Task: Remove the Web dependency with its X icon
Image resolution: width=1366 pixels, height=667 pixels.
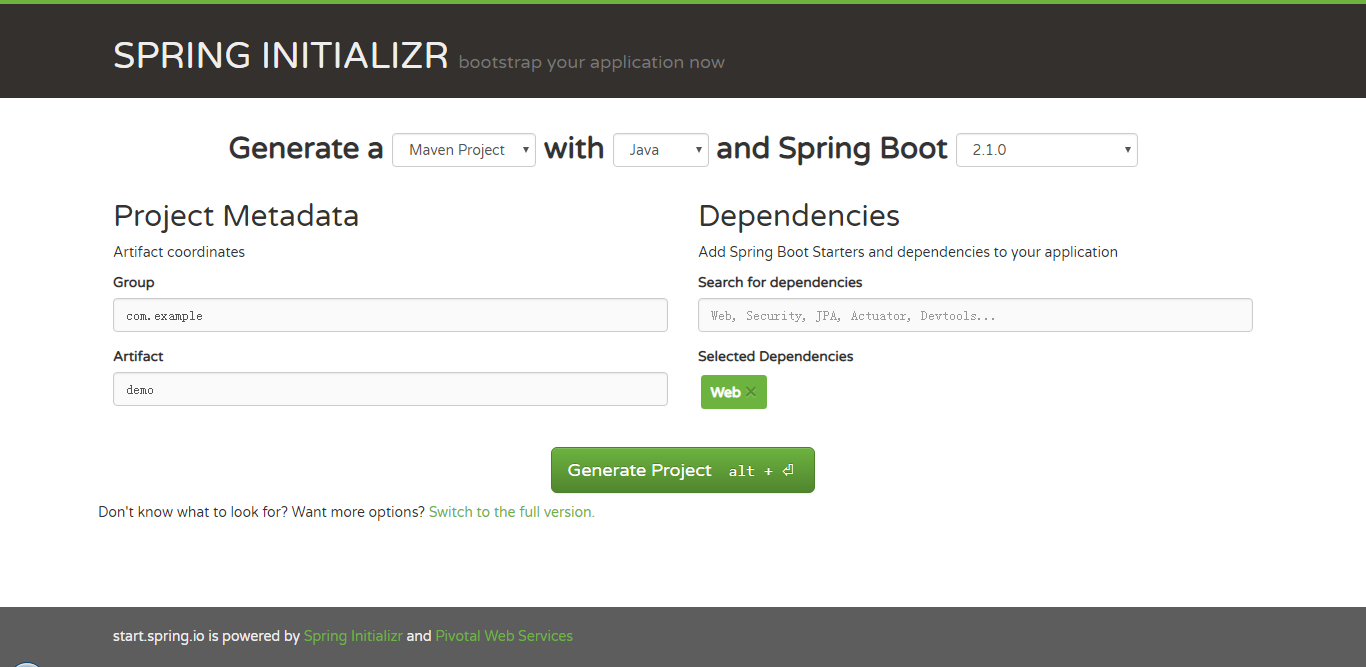Action: [x=751, y=392]
